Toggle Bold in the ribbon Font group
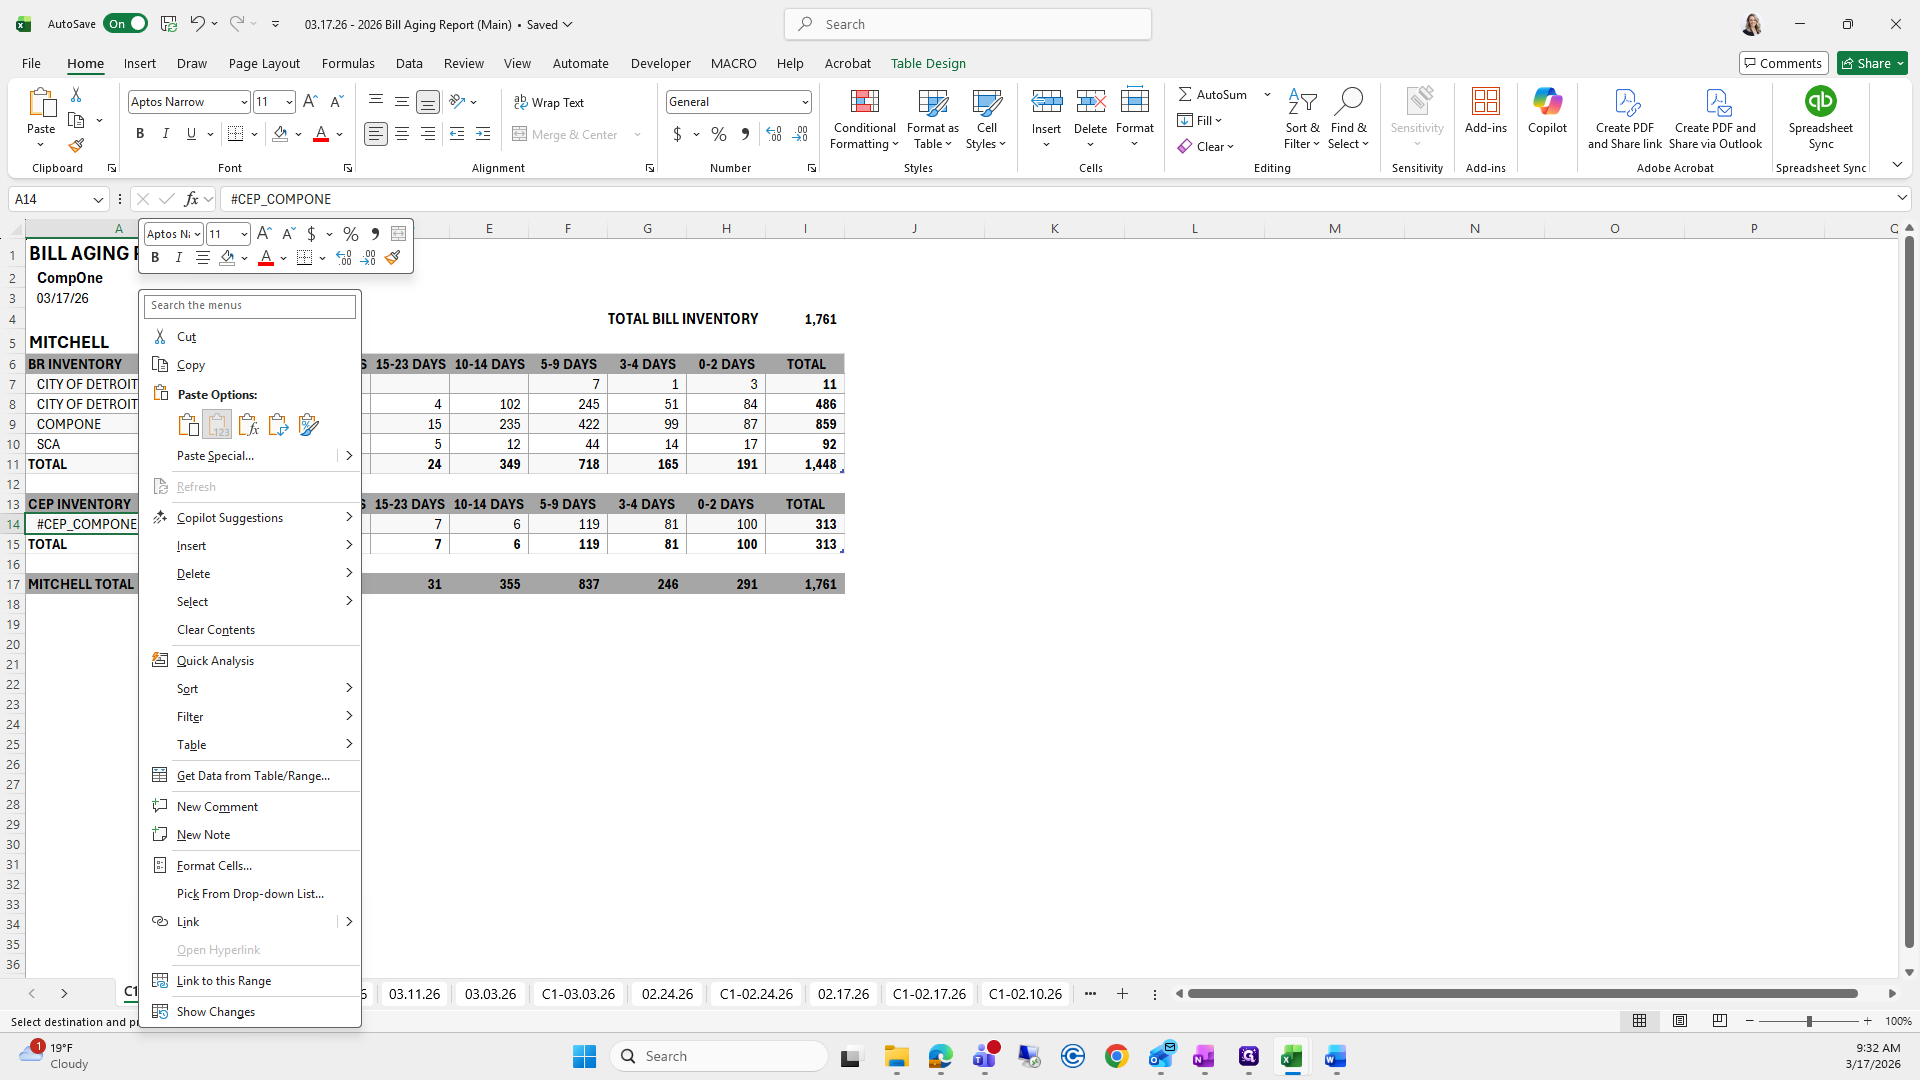Viewport: 1920px width, 1080px height. (140, 134)
